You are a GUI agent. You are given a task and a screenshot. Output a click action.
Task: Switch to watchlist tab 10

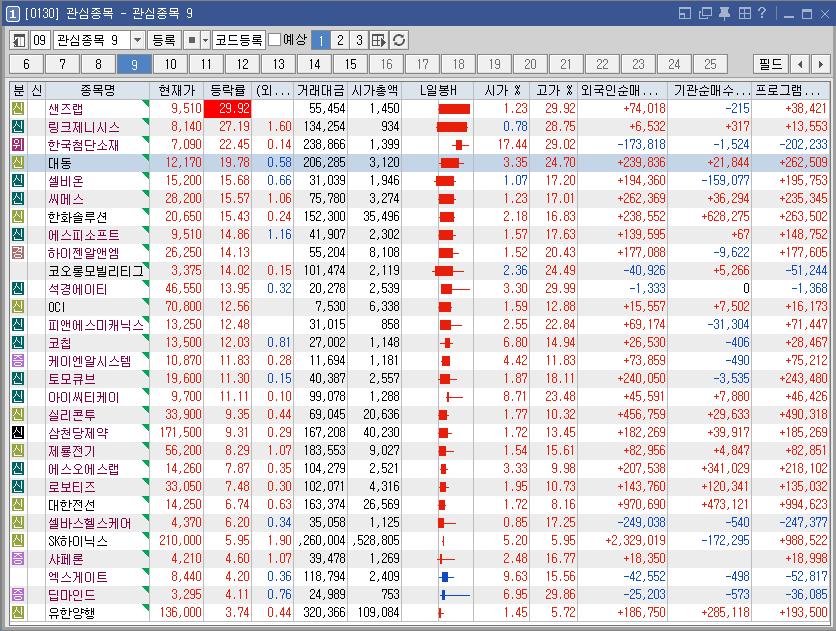tap(170, 64)
